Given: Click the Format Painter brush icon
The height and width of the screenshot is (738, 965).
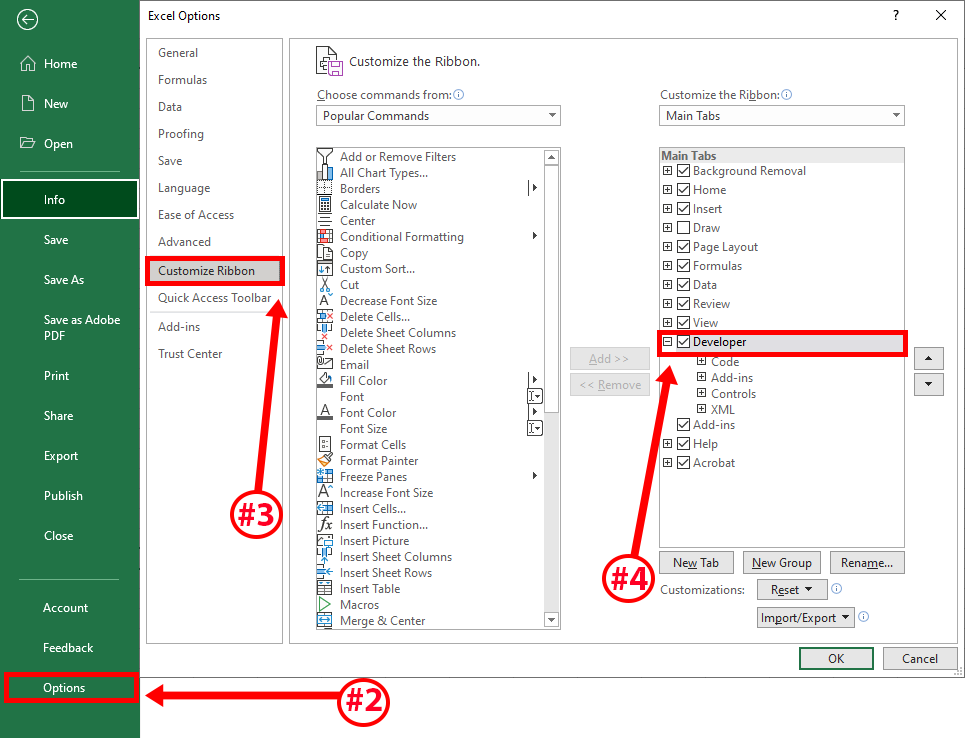Looking at the screenshot, I should click(x=325, y=461).
